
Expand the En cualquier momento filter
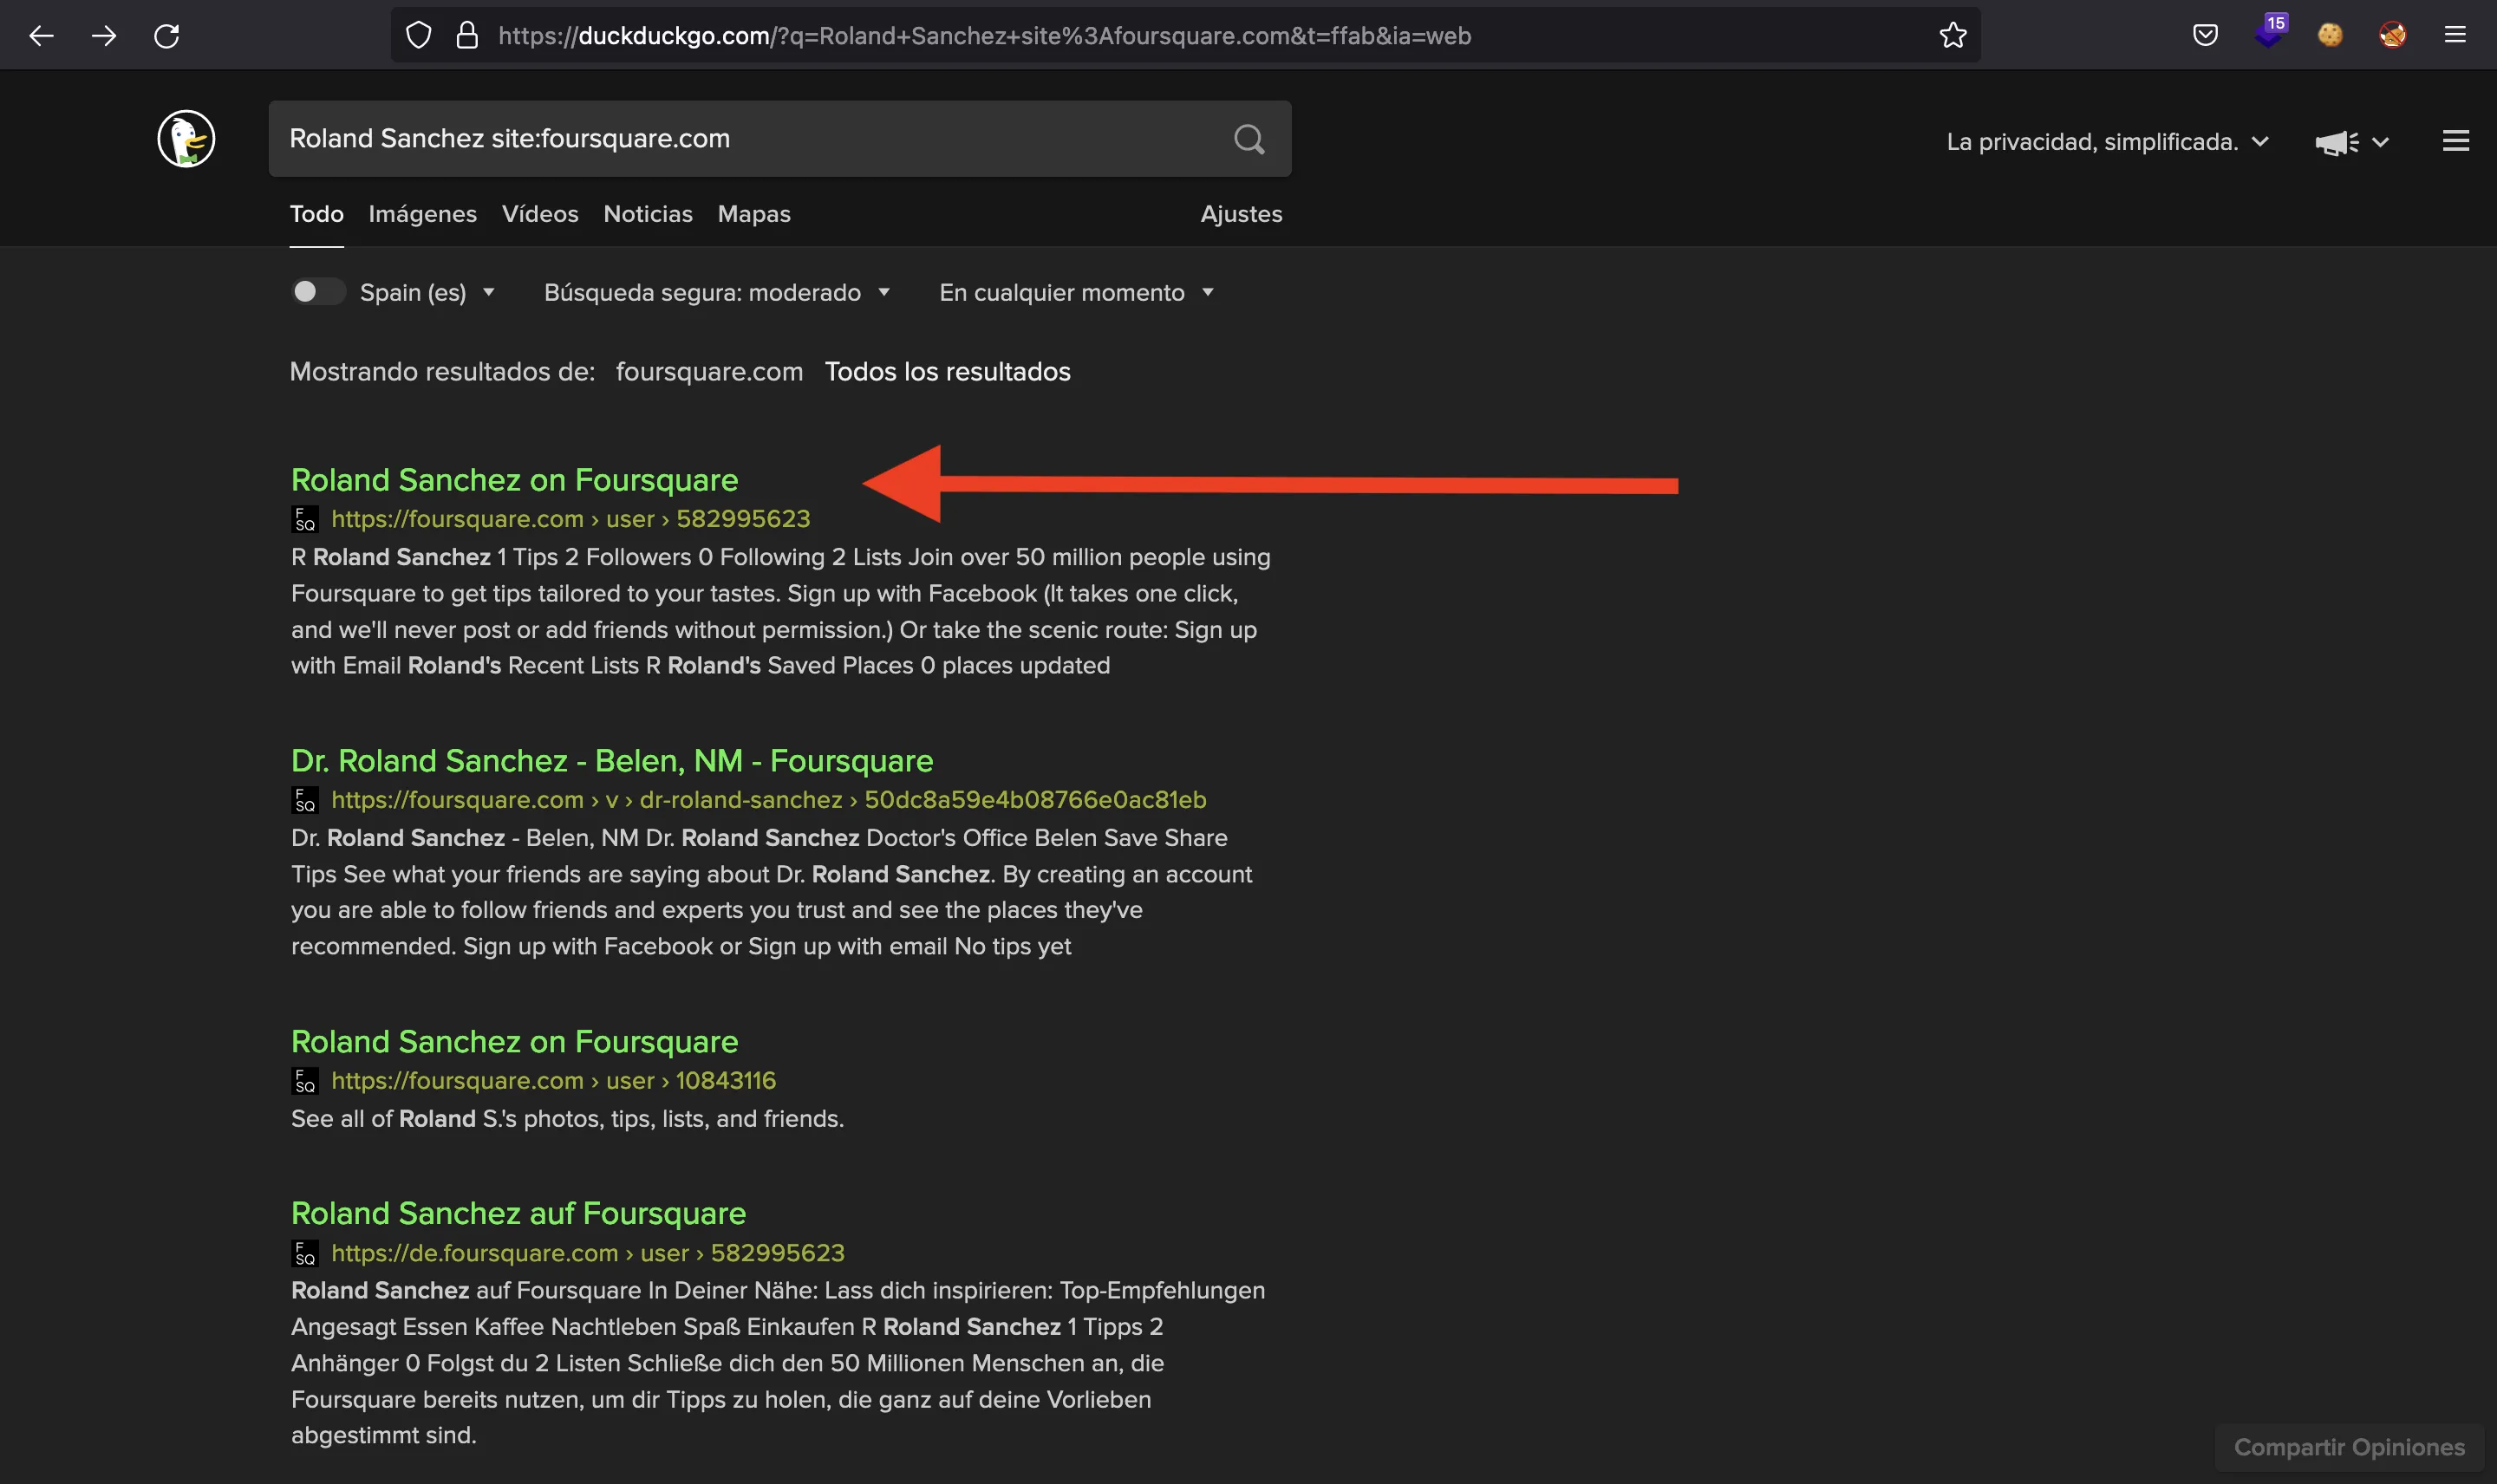pos(1074,291)
